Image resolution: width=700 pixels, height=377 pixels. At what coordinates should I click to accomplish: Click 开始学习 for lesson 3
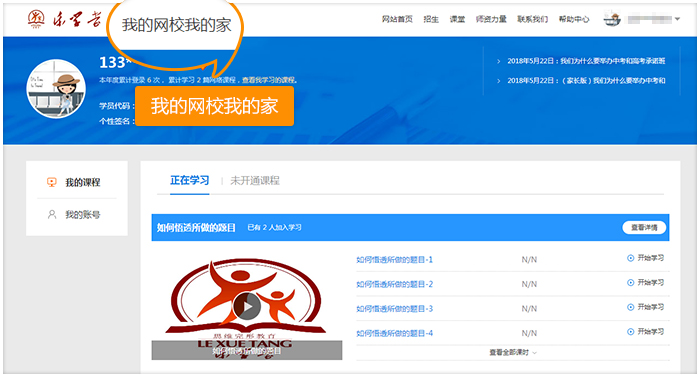[650, 307]
